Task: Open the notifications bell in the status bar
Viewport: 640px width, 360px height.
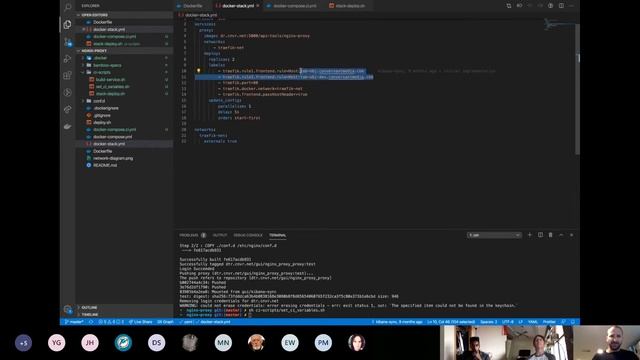Action: coord(573,322)
